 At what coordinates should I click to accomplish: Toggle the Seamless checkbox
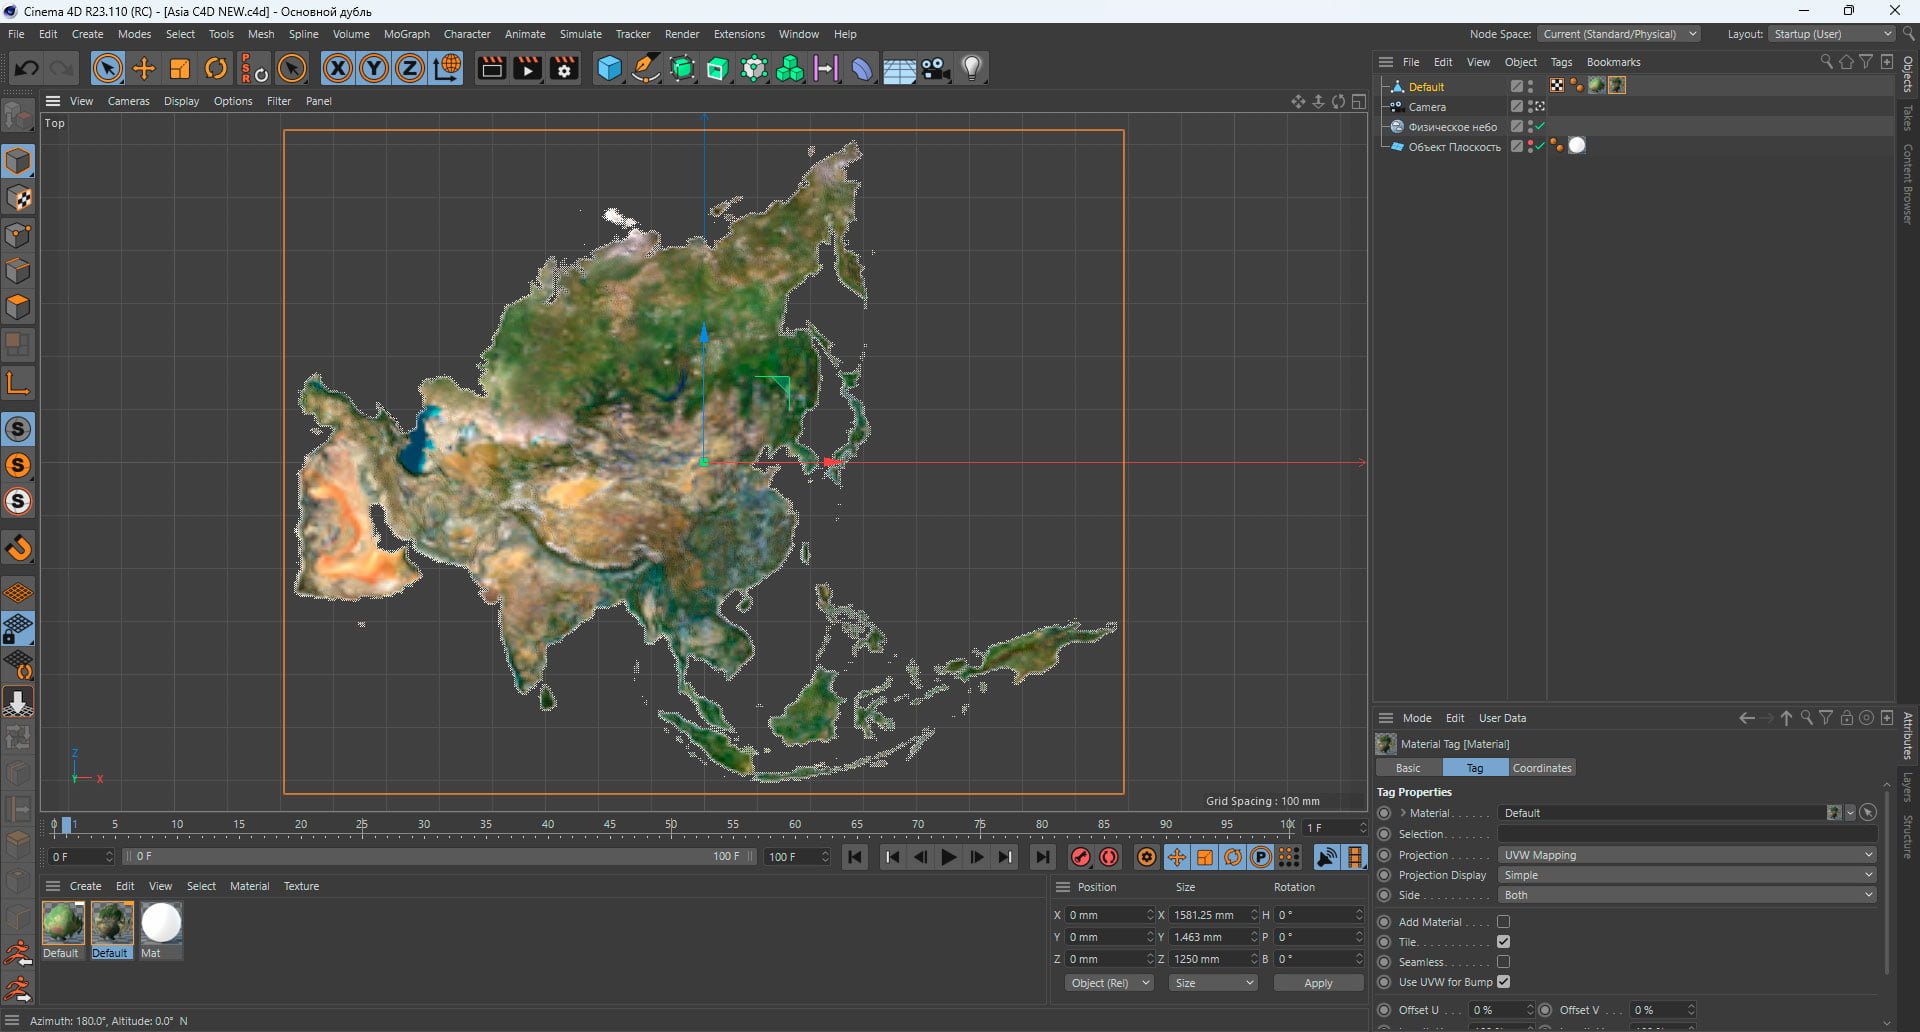click(x=1503, y=962)
